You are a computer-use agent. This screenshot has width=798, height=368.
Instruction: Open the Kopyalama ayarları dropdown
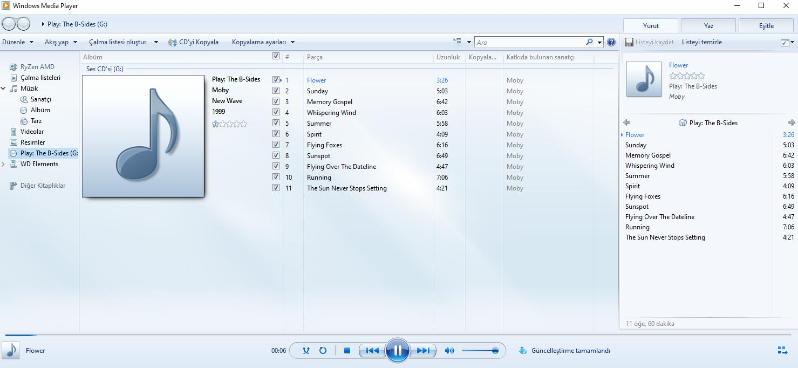pos(263,42)
